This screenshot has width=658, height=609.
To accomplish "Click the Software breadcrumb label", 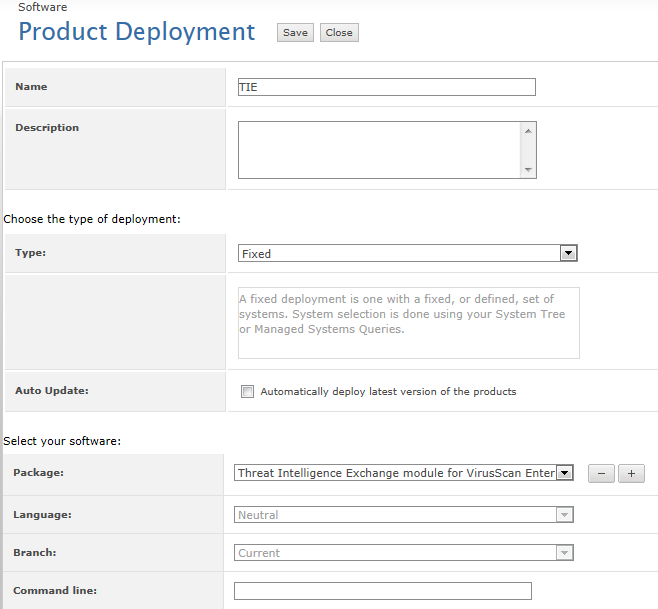I will (x=42, y=7).
